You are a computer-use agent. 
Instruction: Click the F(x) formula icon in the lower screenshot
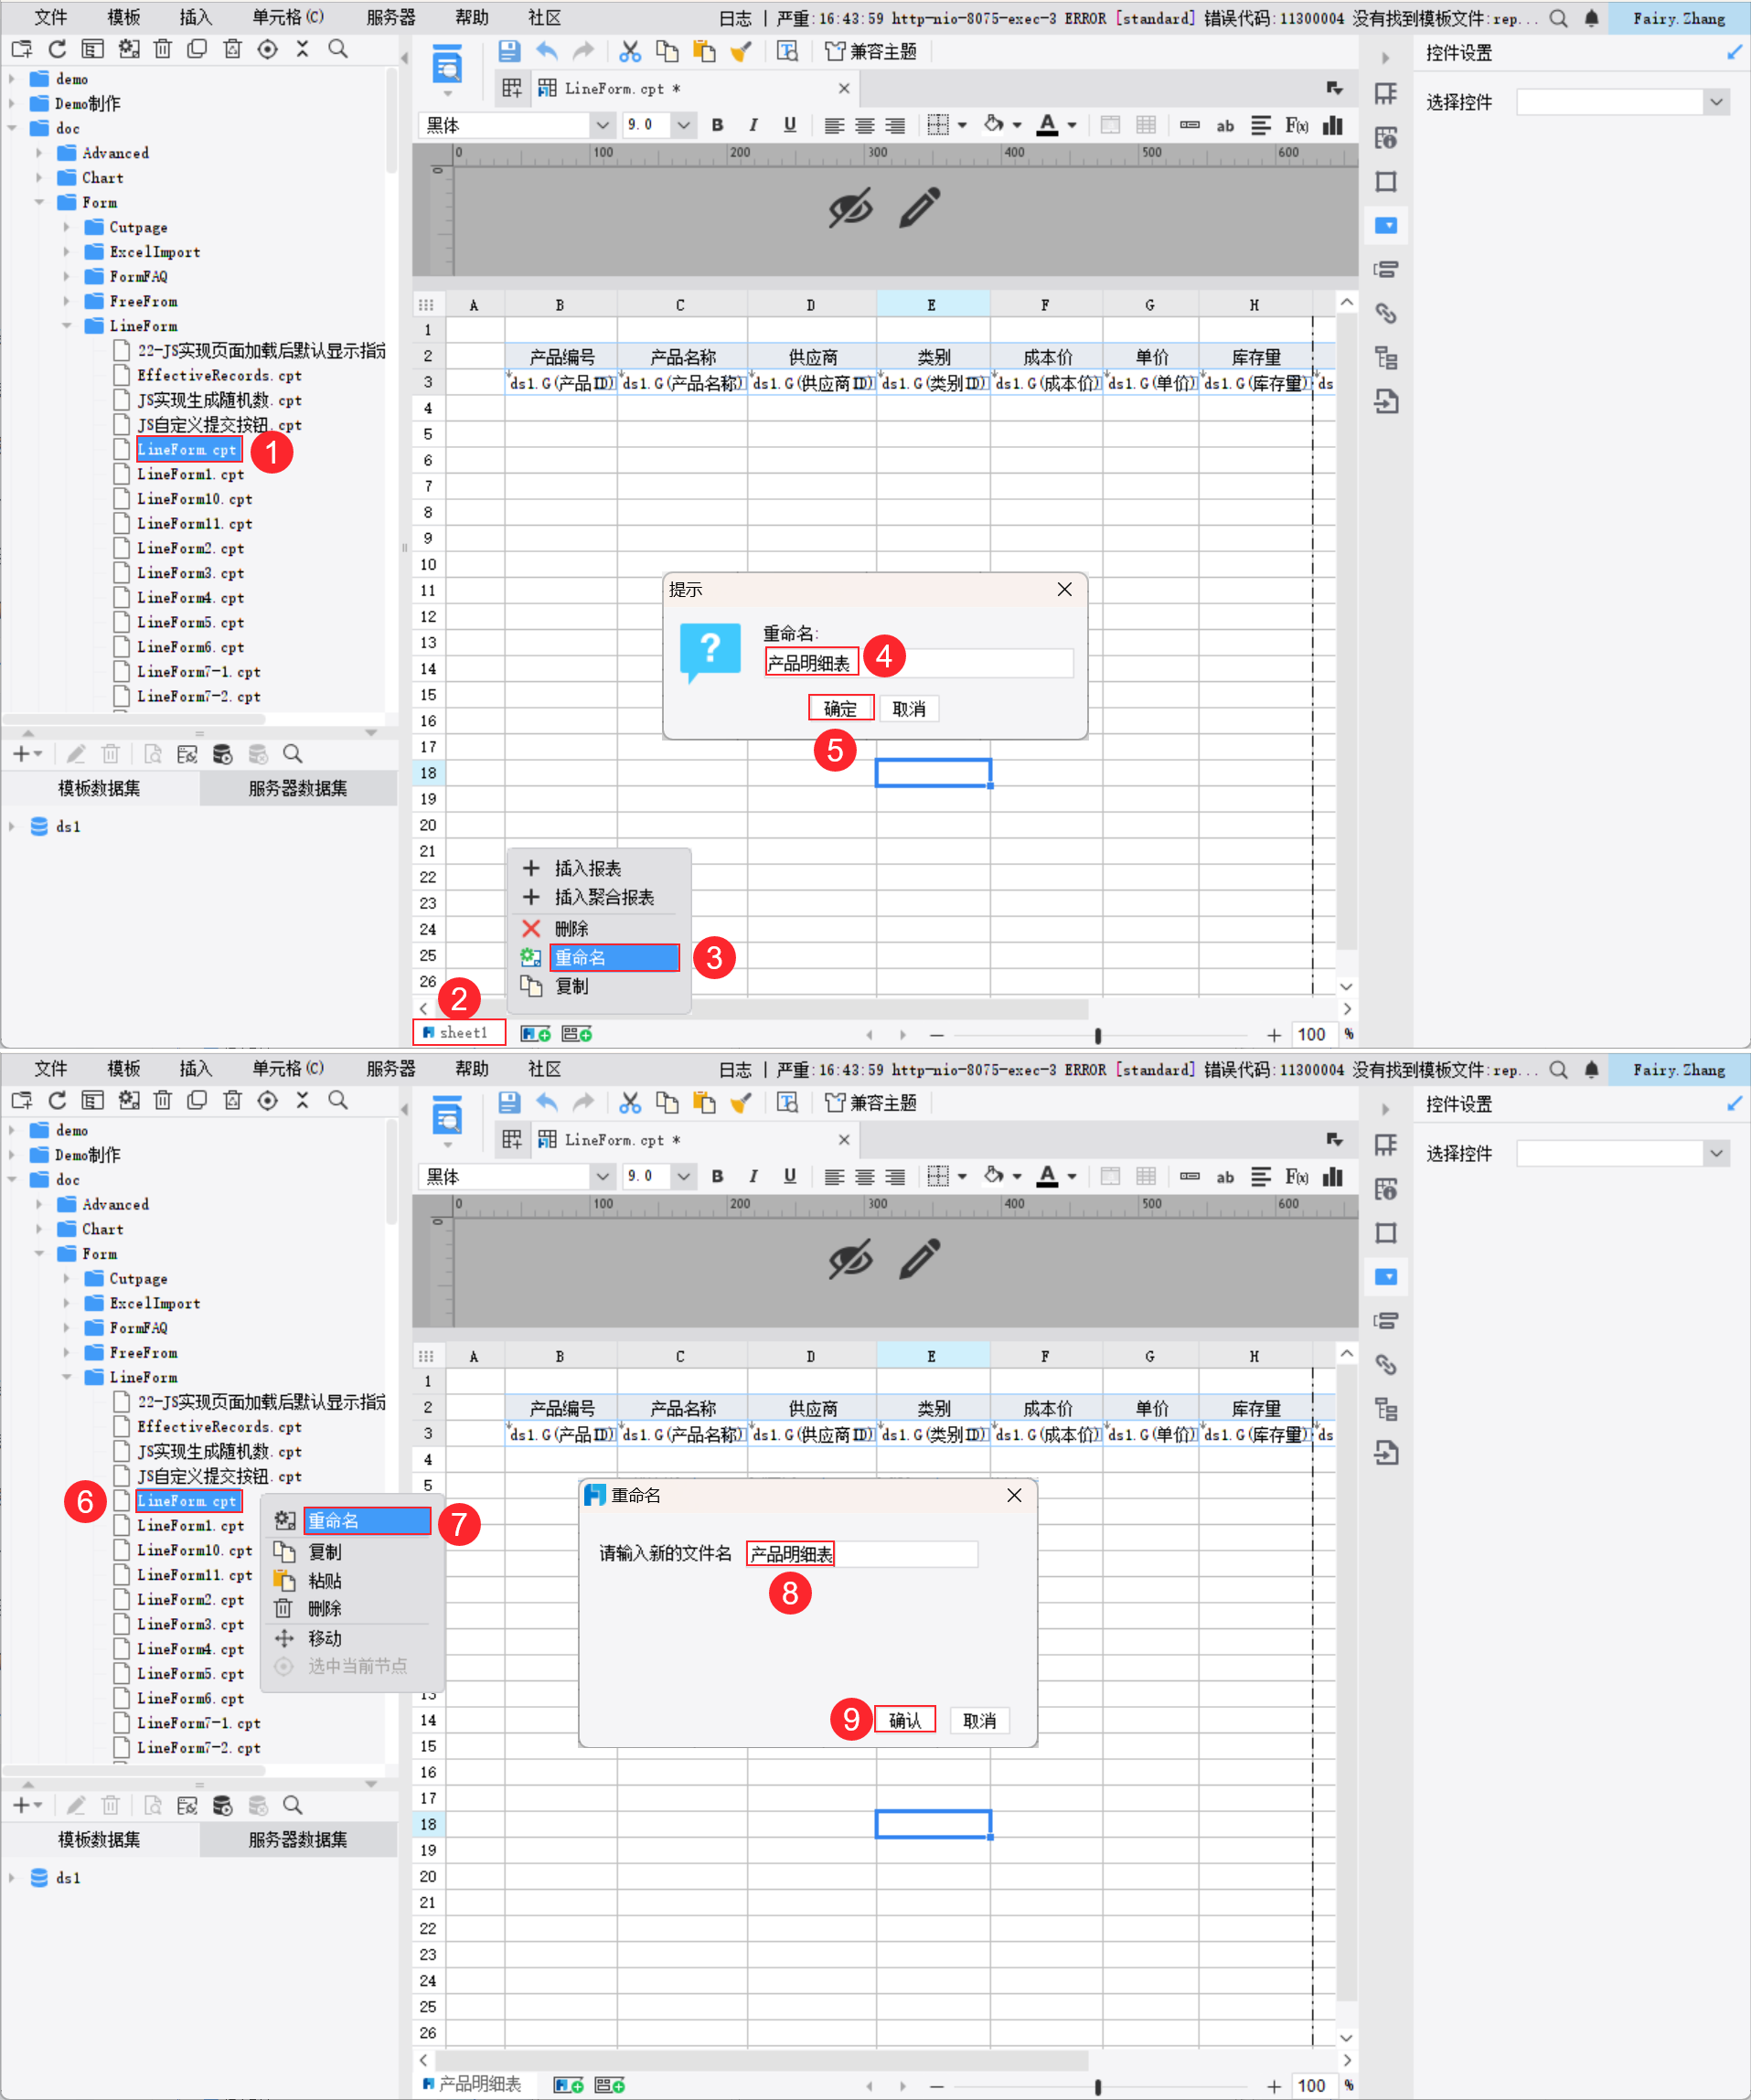pyautogui.click(x=1296, y=1176)
